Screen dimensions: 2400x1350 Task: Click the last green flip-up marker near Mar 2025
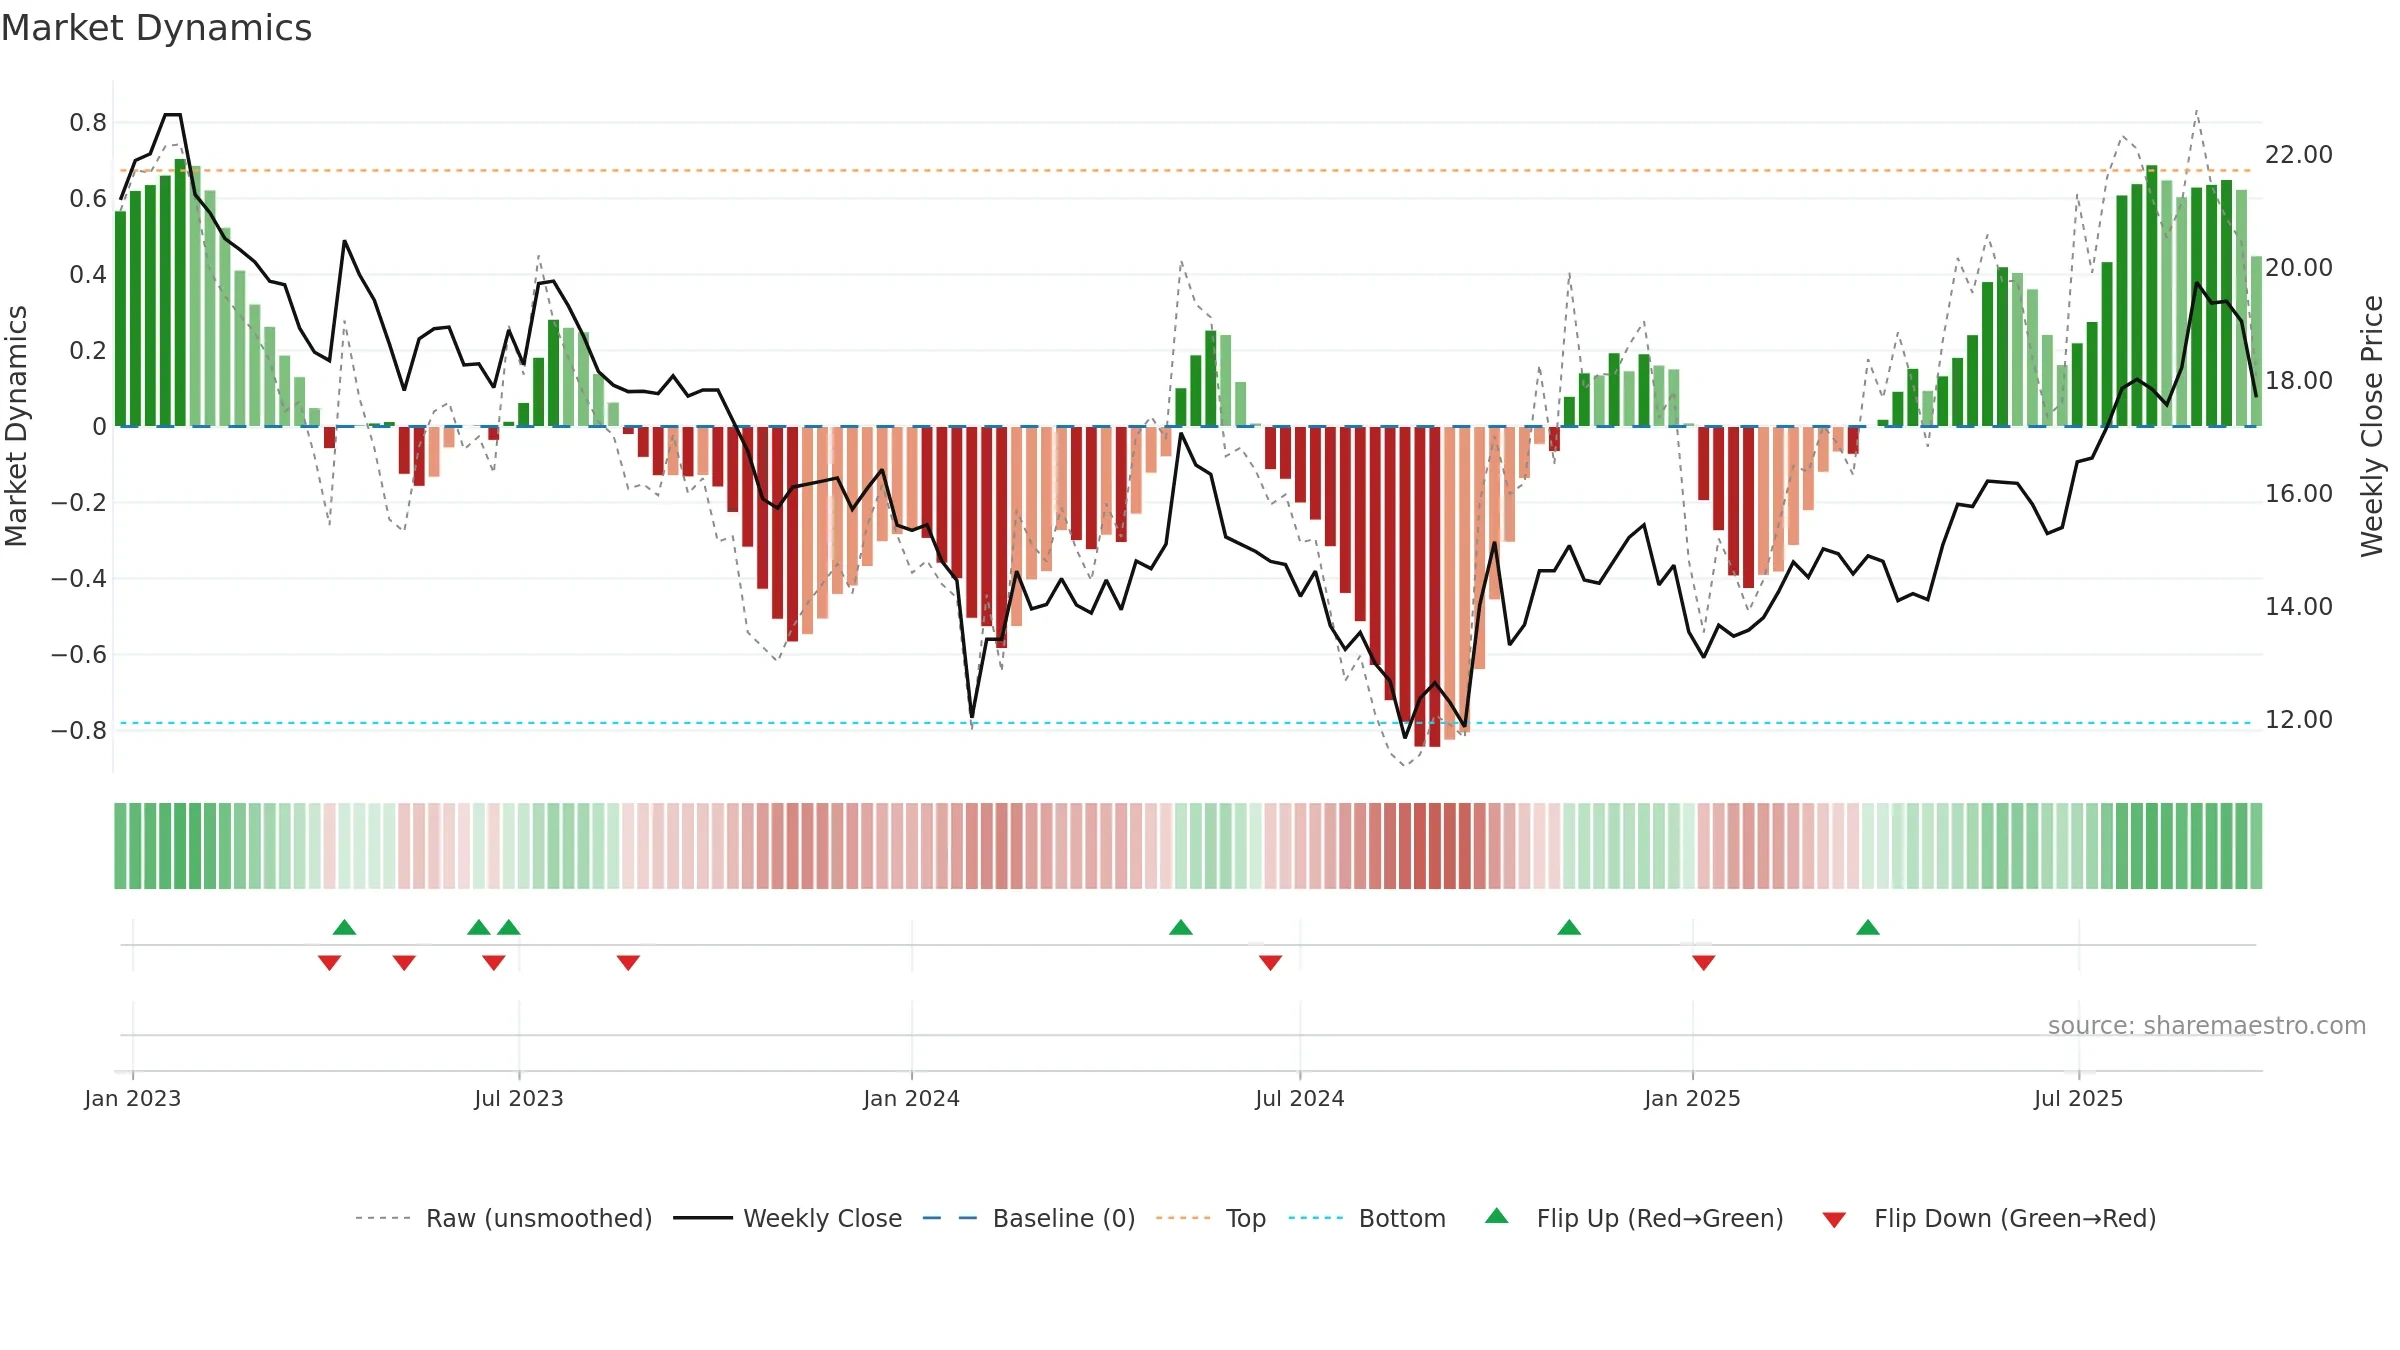(x=1868, y=927)
